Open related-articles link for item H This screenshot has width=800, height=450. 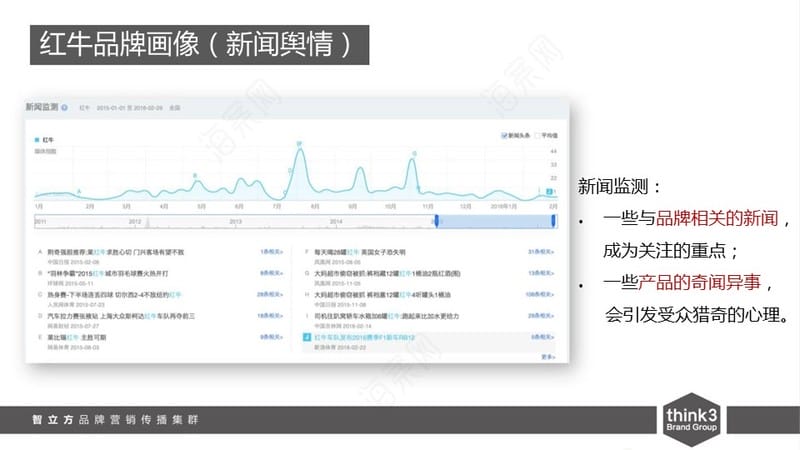pyautogui.click(x=540, y=295)
